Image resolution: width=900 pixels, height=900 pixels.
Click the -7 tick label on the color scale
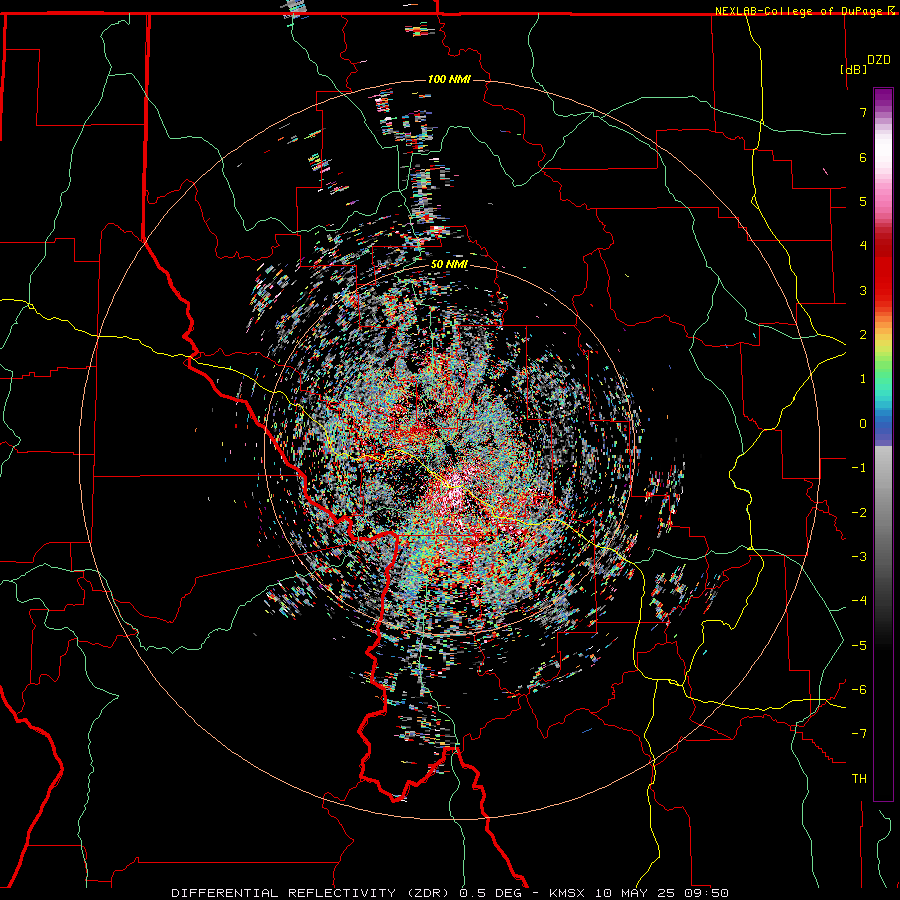[859, 734]
